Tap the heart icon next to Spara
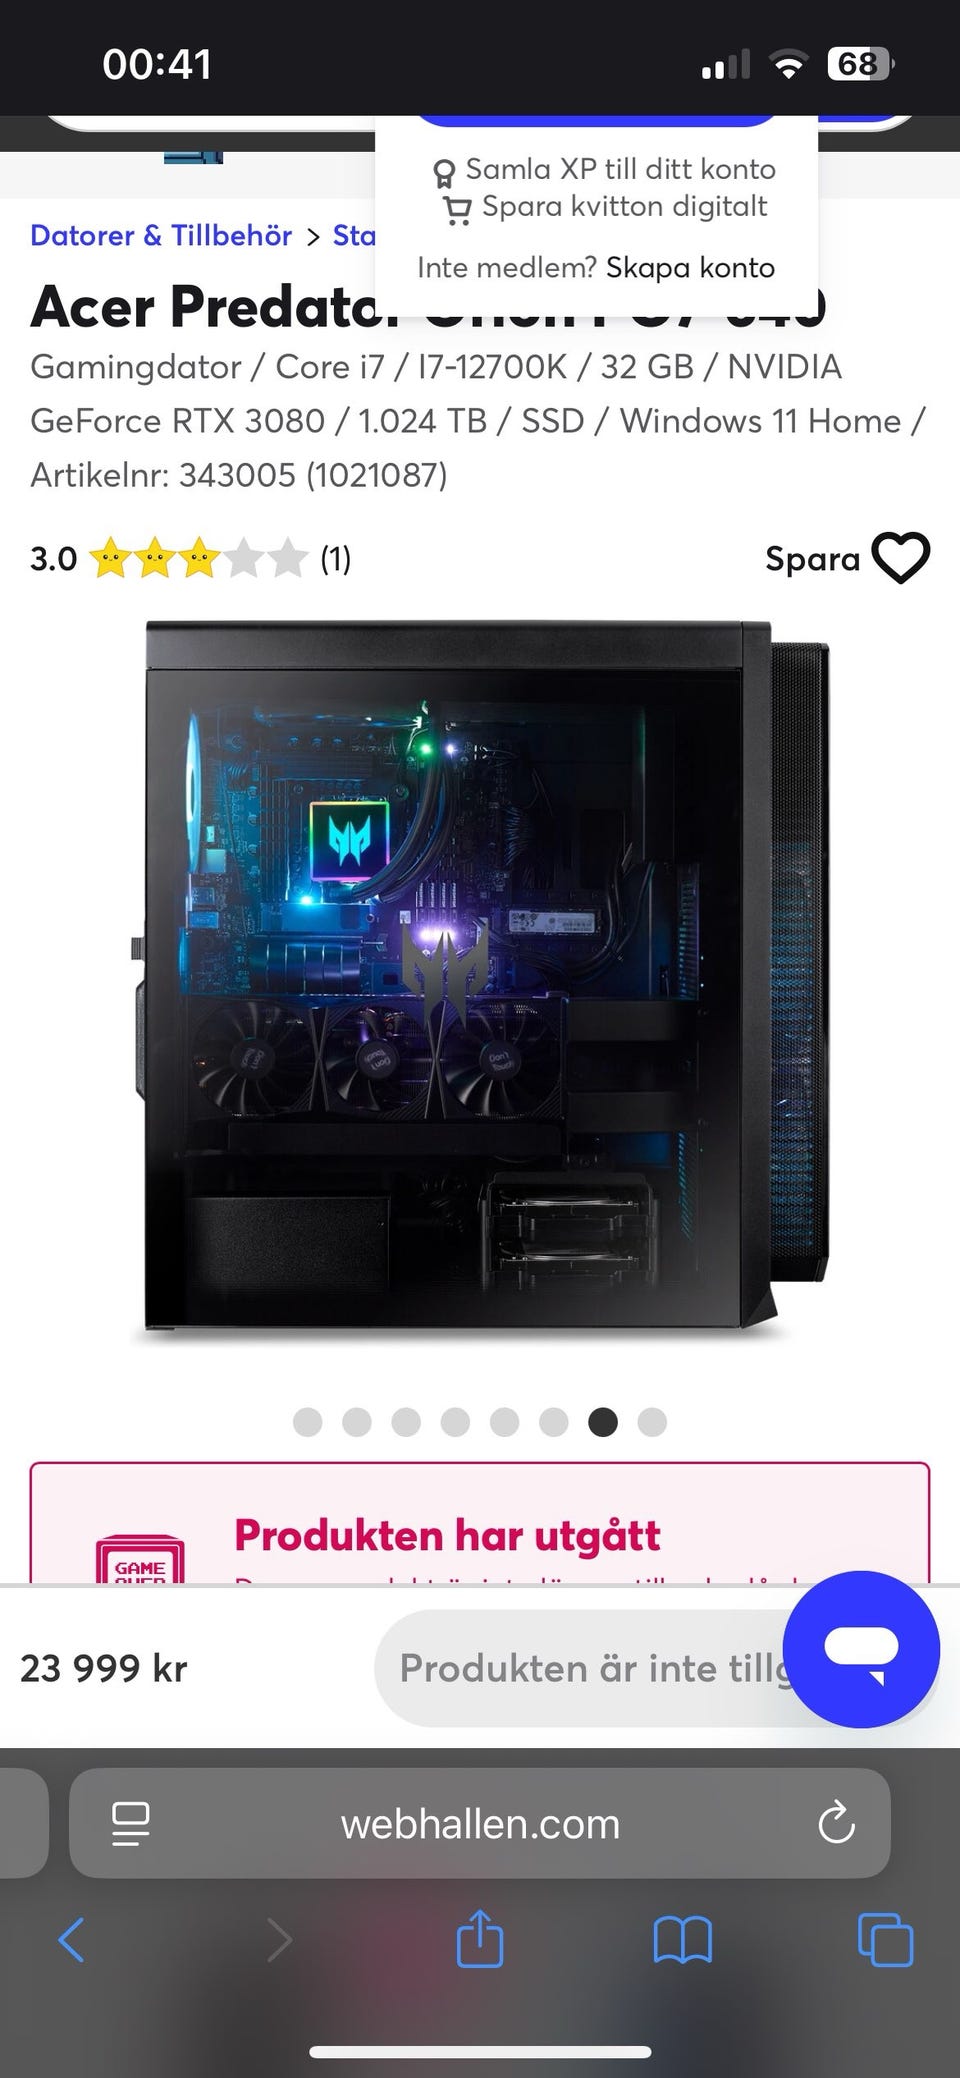Image resolution: width=960 pixels, height=2078 pixels. (x=901, y=557)
